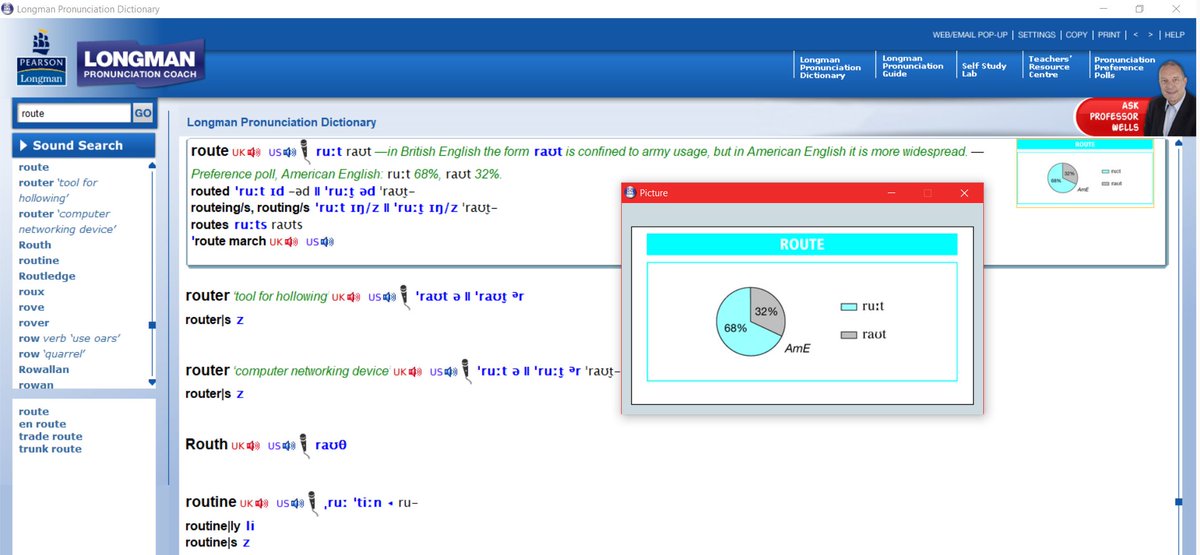Image resolution: width=1200 pixels, height=555 pixels.
Task: Select 'routine' in the word list
Action: (x=38, y=260)
